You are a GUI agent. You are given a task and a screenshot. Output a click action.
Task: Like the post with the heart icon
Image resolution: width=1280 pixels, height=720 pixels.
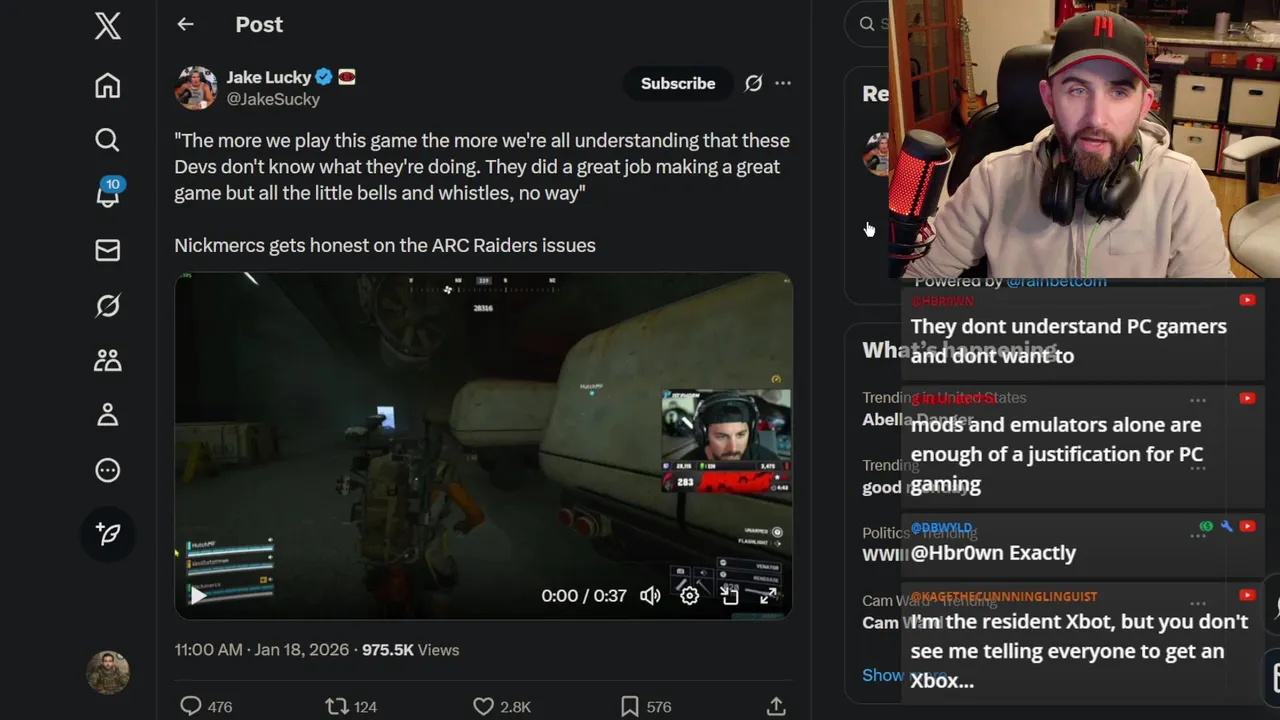pos(483,707)
